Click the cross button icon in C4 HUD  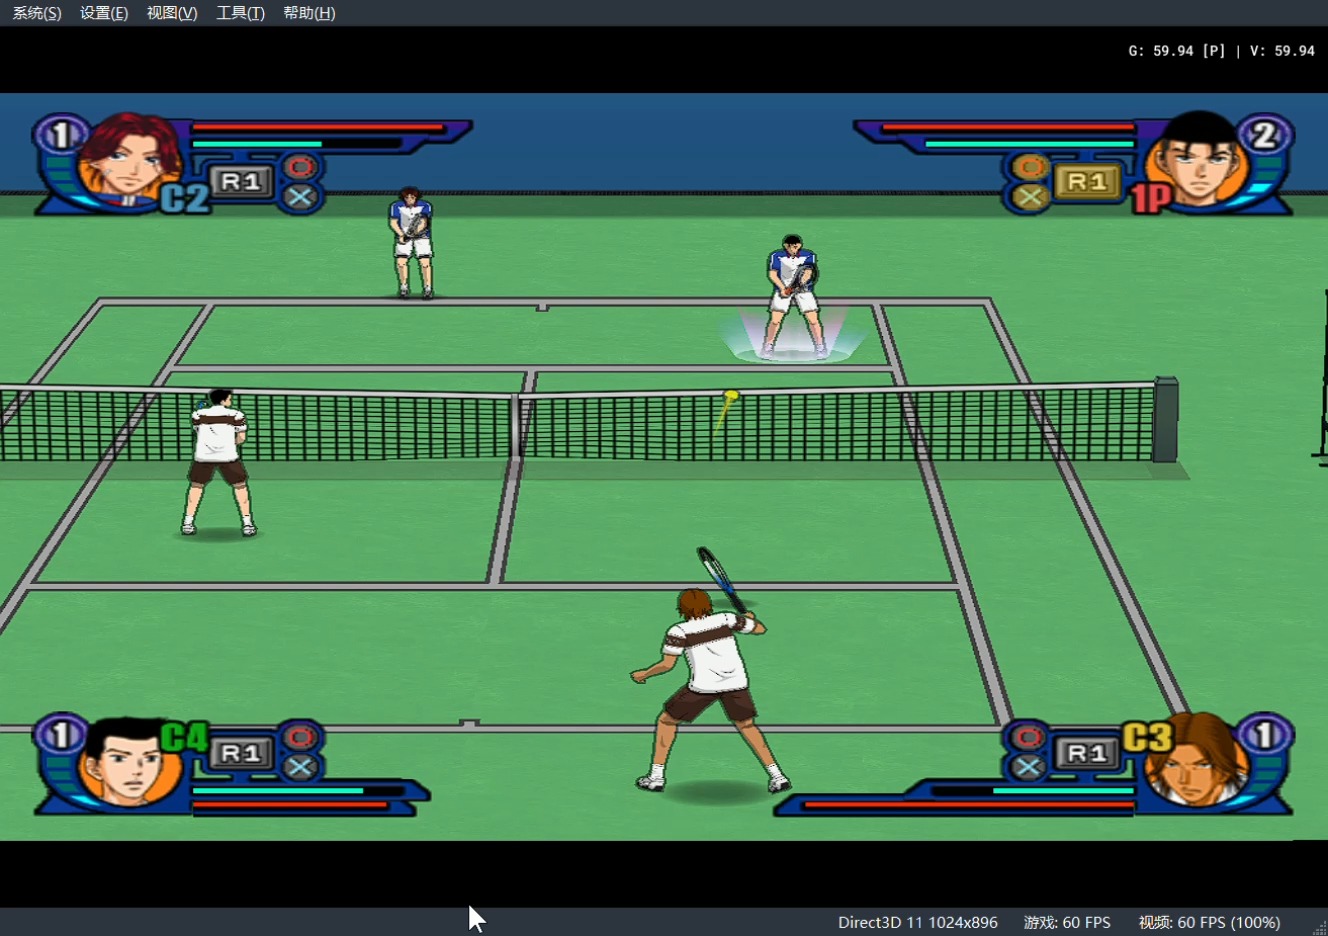tap(300, 767)
